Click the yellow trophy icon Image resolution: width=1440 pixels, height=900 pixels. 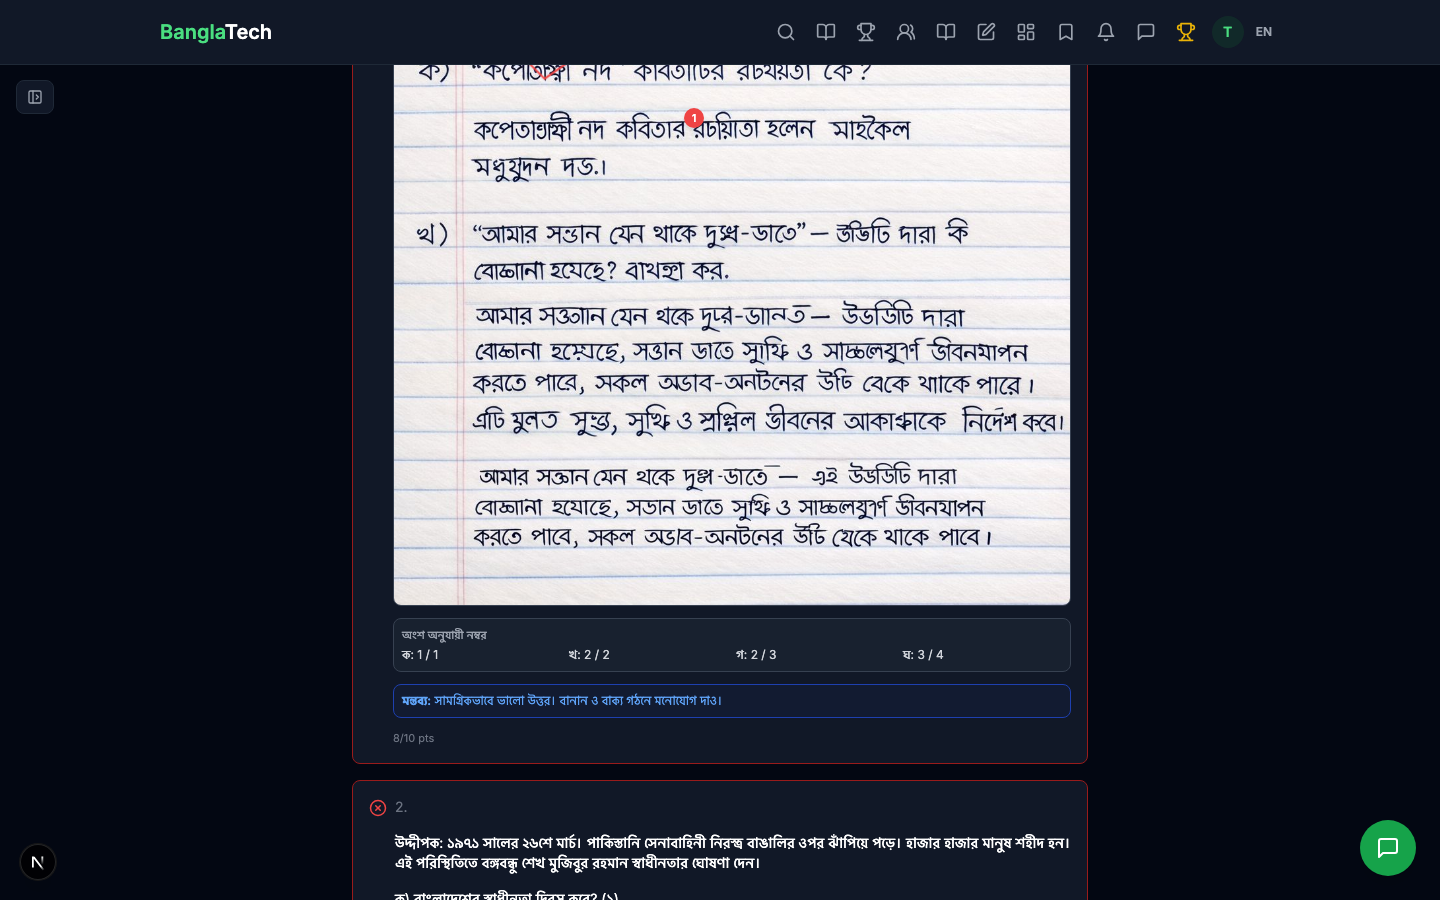click(1186, 32)
